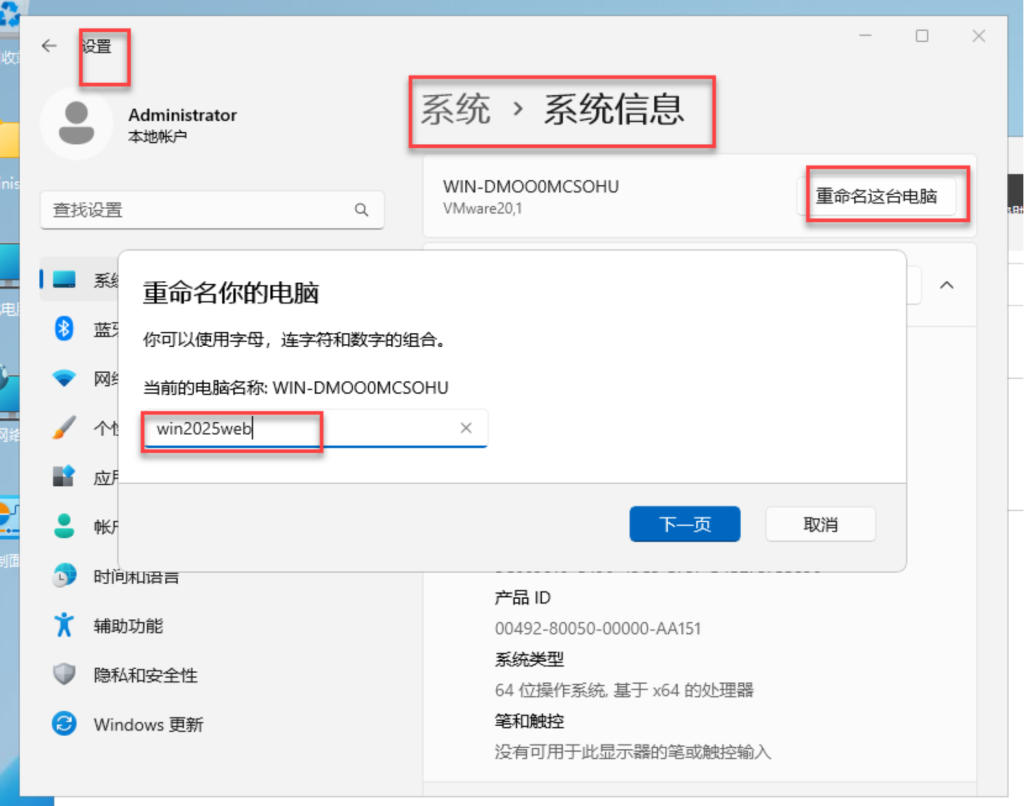
Task: Select the Apps icon in sidebar
Action: (x=64, y=477)
